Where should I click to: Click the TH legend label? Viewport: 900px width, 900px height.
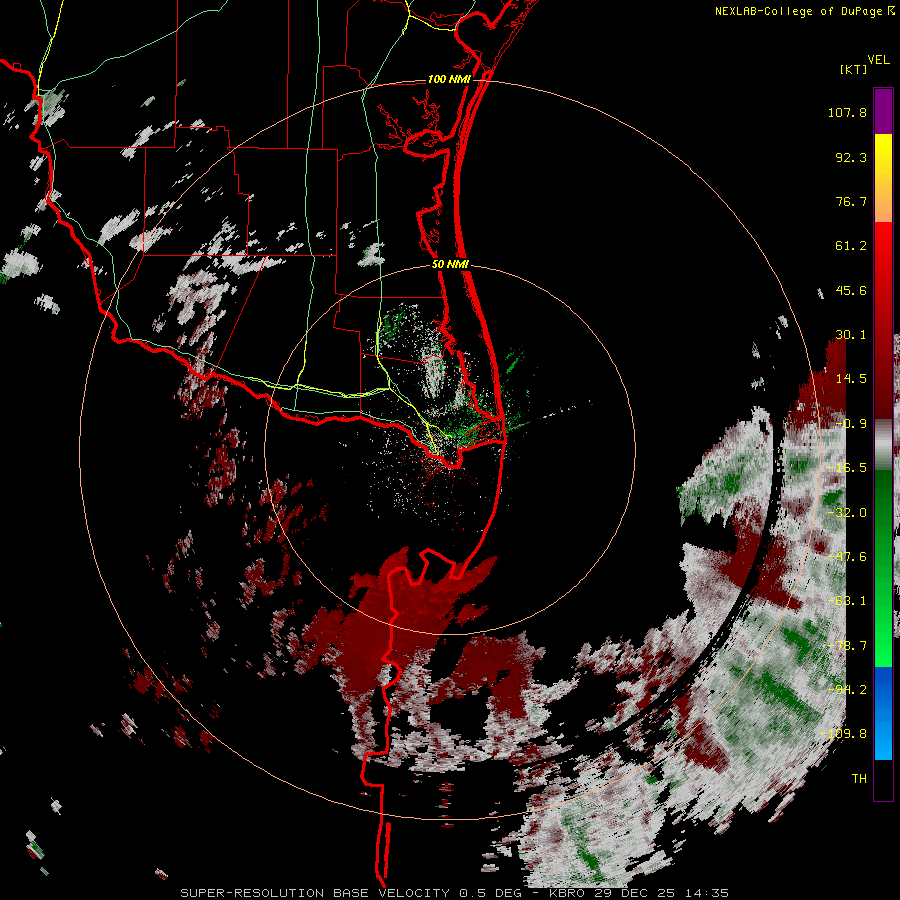[859, 779]
